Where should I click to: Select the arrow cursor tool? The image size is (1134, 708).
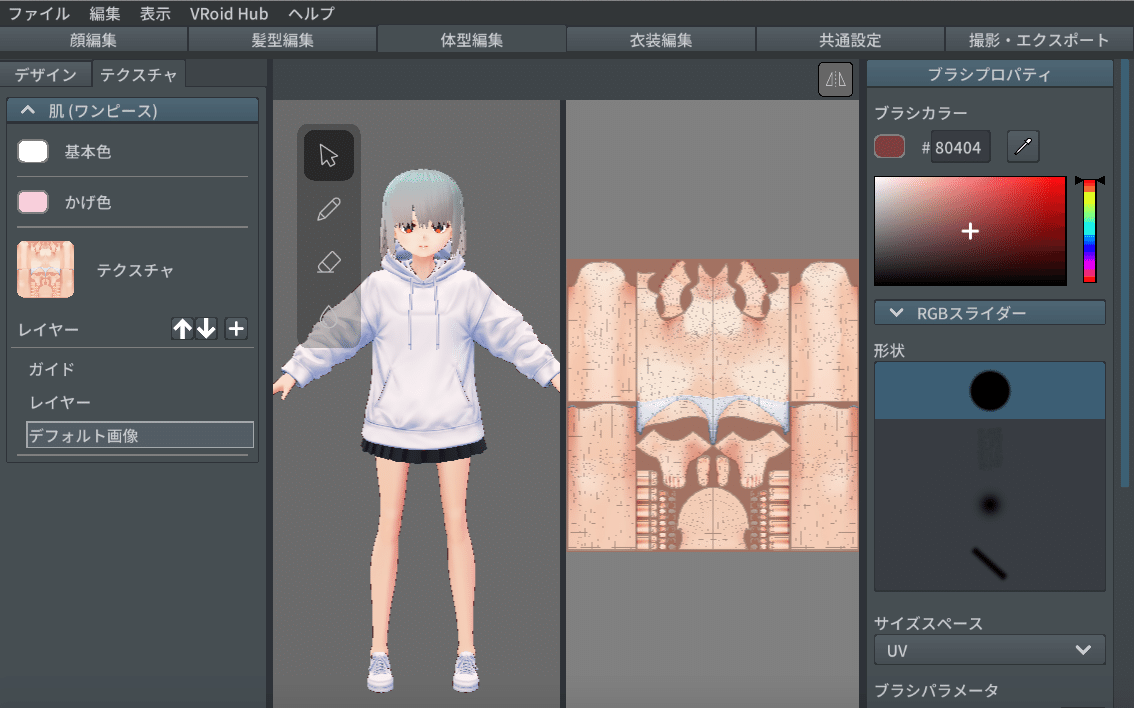pyautogui.click(x=328, y=155)
